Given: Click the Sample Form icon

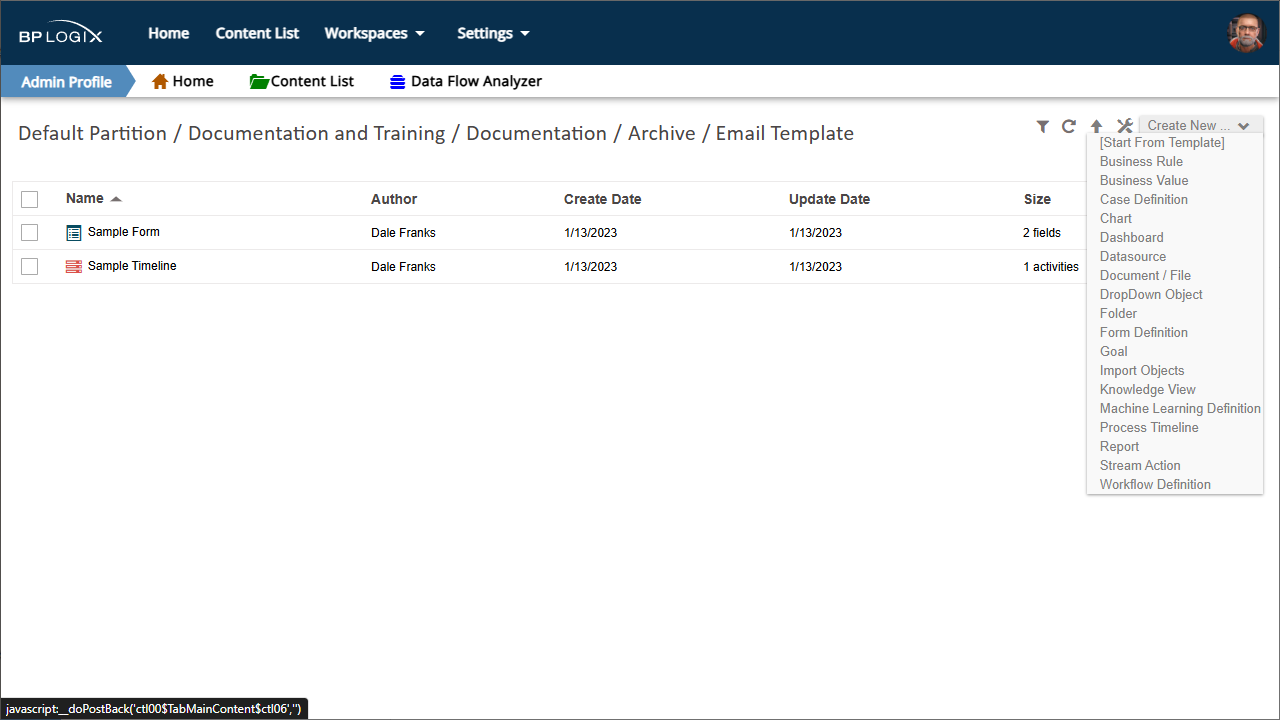Looking at the screenshot, I should point(74,233).
